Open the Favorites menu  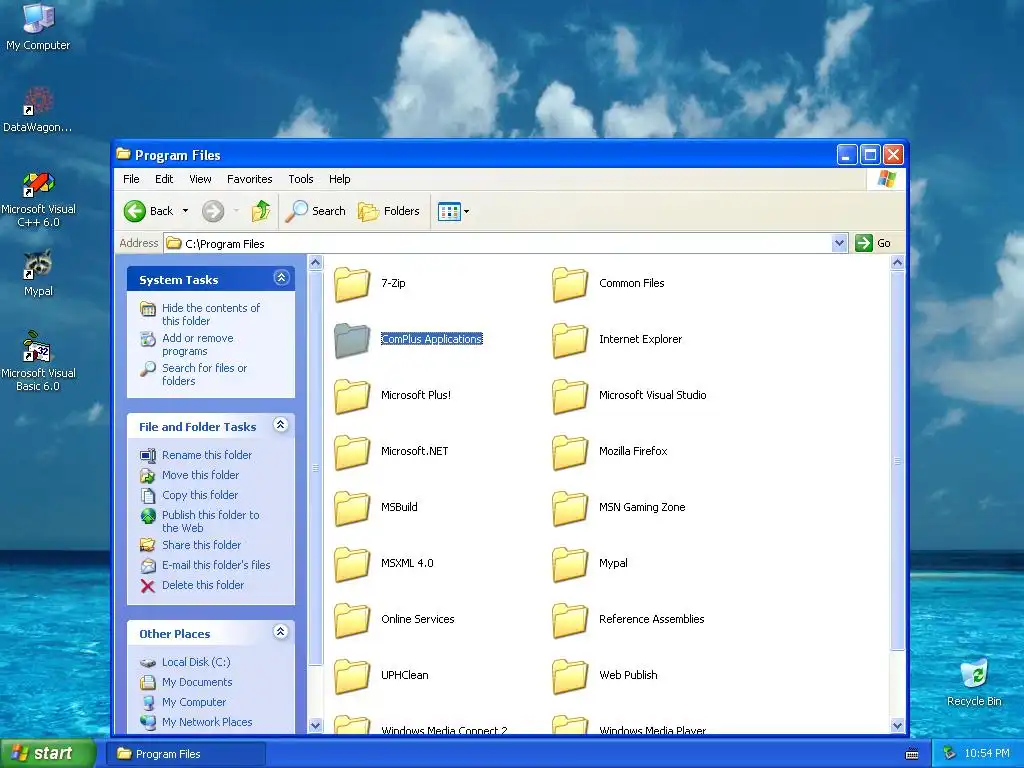pyautogui.click(x=249, y=179)
